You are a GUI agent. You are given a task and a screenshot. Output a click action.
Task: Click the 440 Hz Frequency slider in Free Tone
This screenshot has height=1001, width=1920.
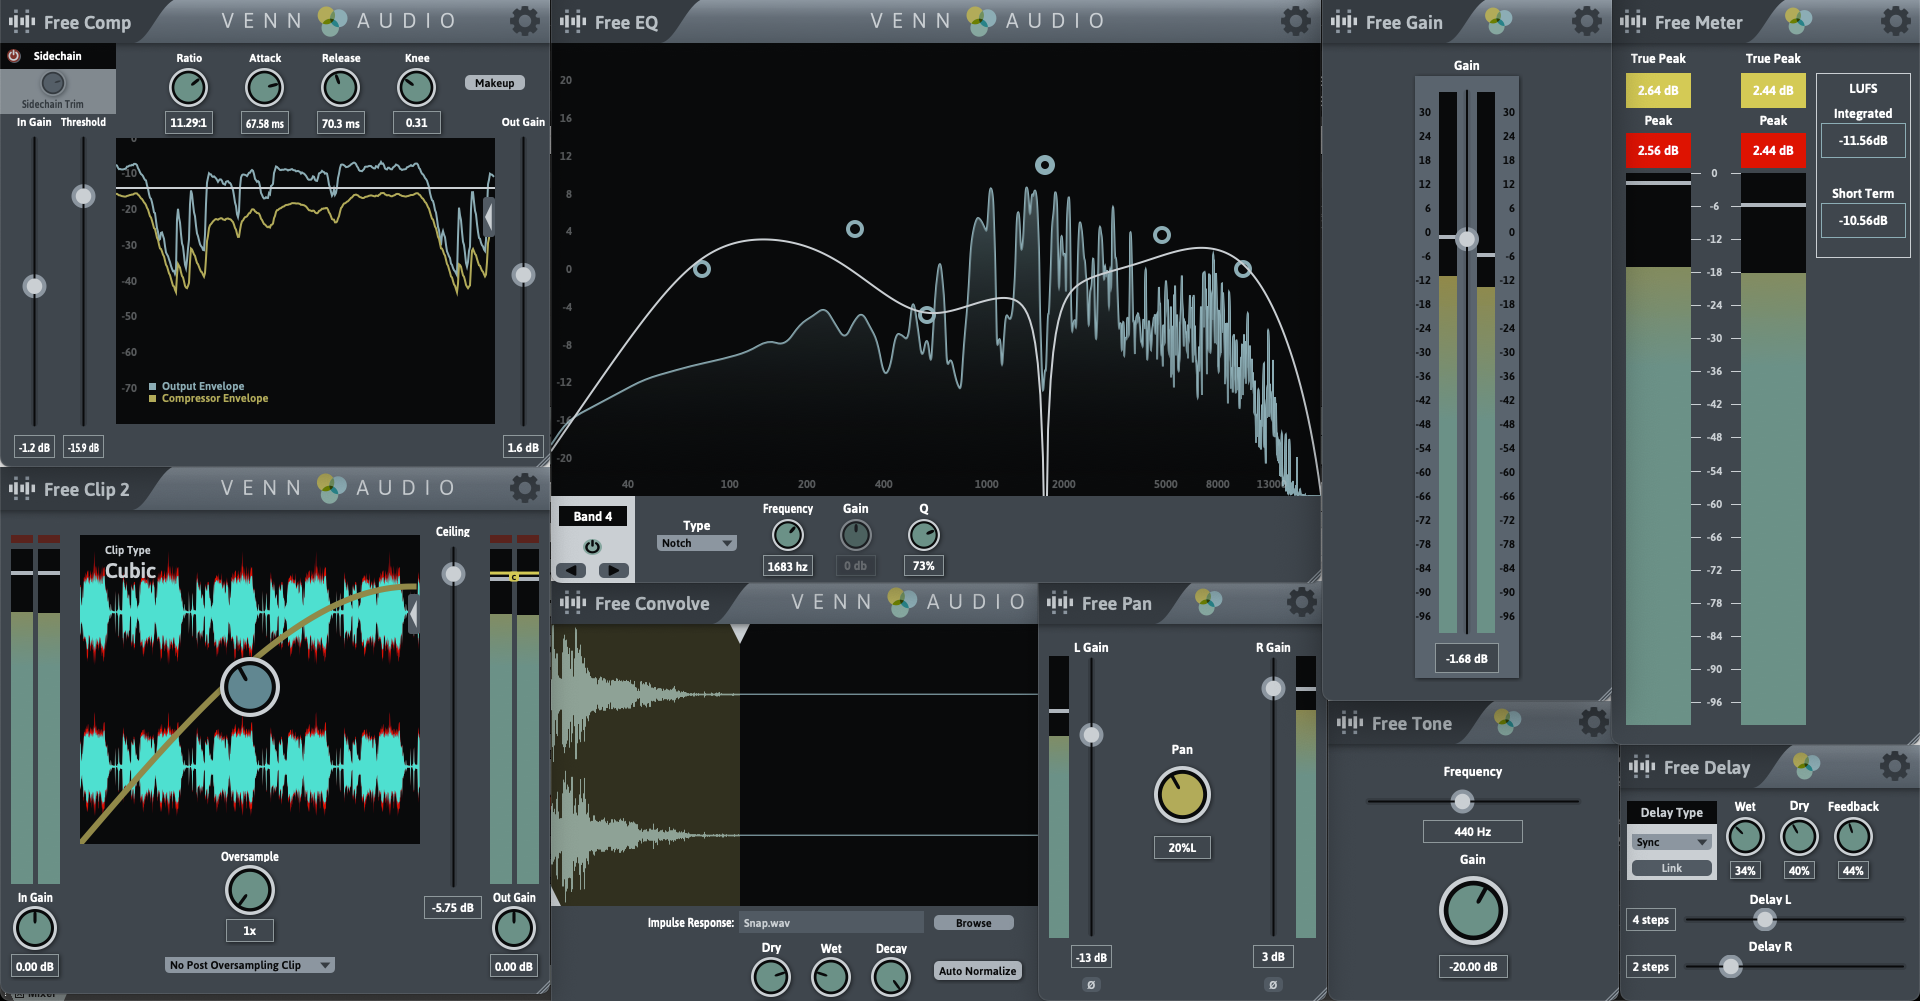click(1462, 800)
